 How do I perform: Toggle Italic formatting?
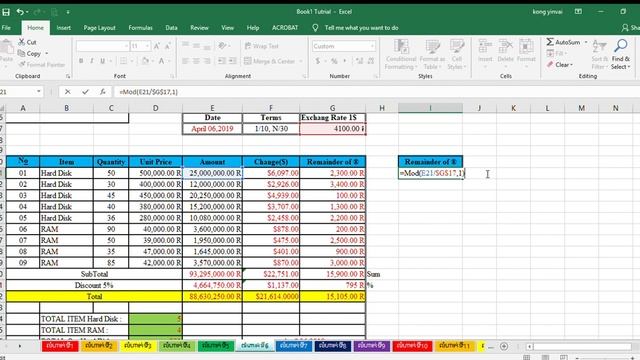[91, 61]
